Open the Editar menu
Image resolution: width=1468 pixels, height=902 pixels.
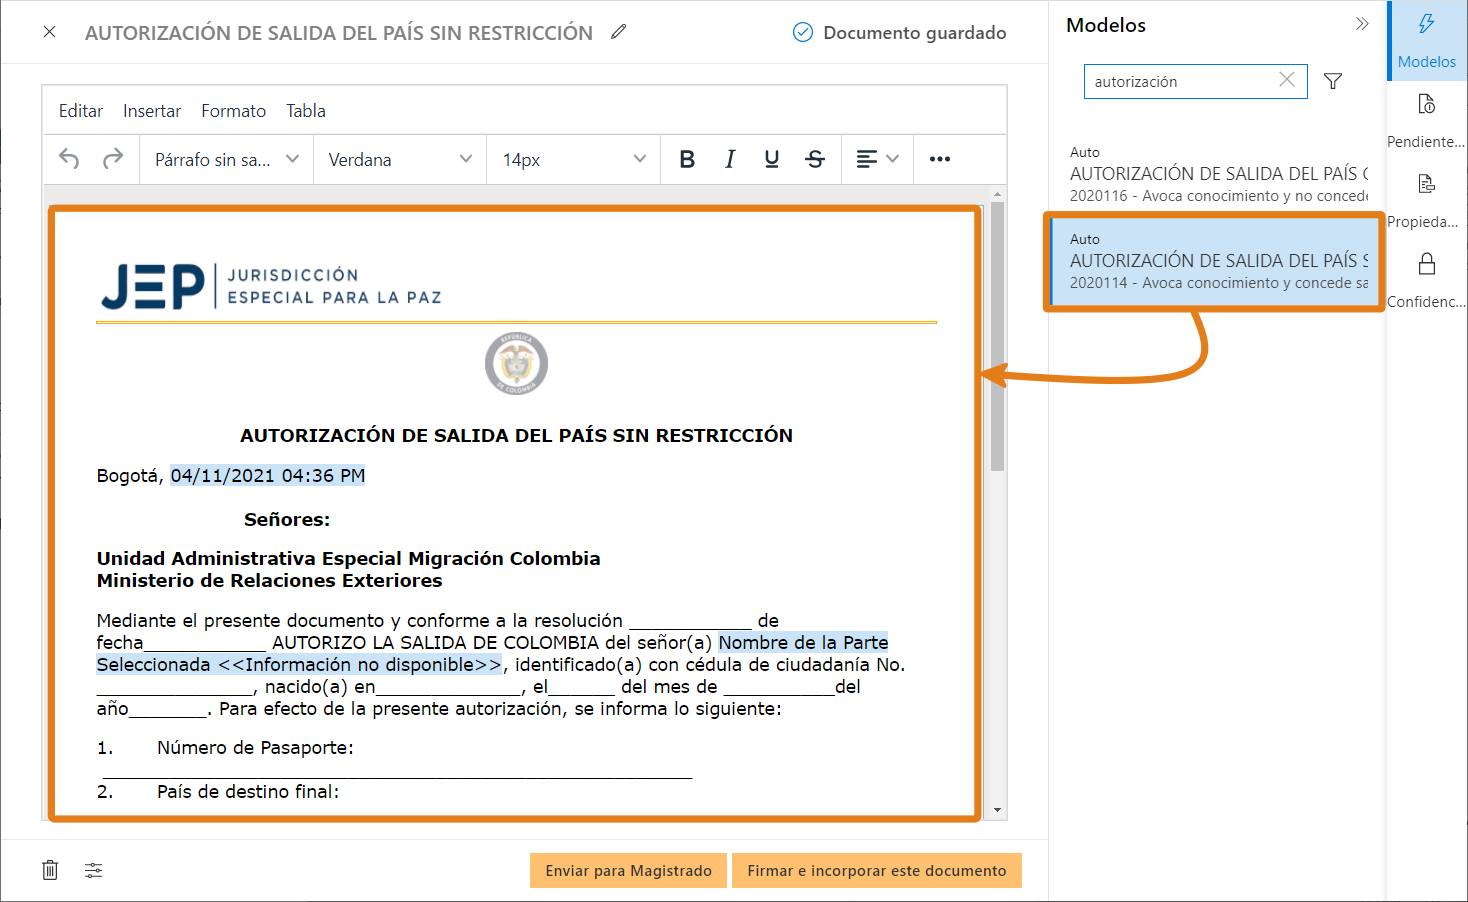pos(81,111)
